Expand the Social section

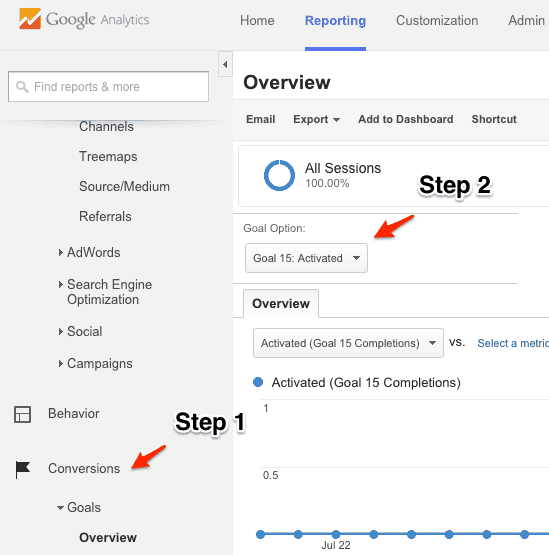point(81,331)
